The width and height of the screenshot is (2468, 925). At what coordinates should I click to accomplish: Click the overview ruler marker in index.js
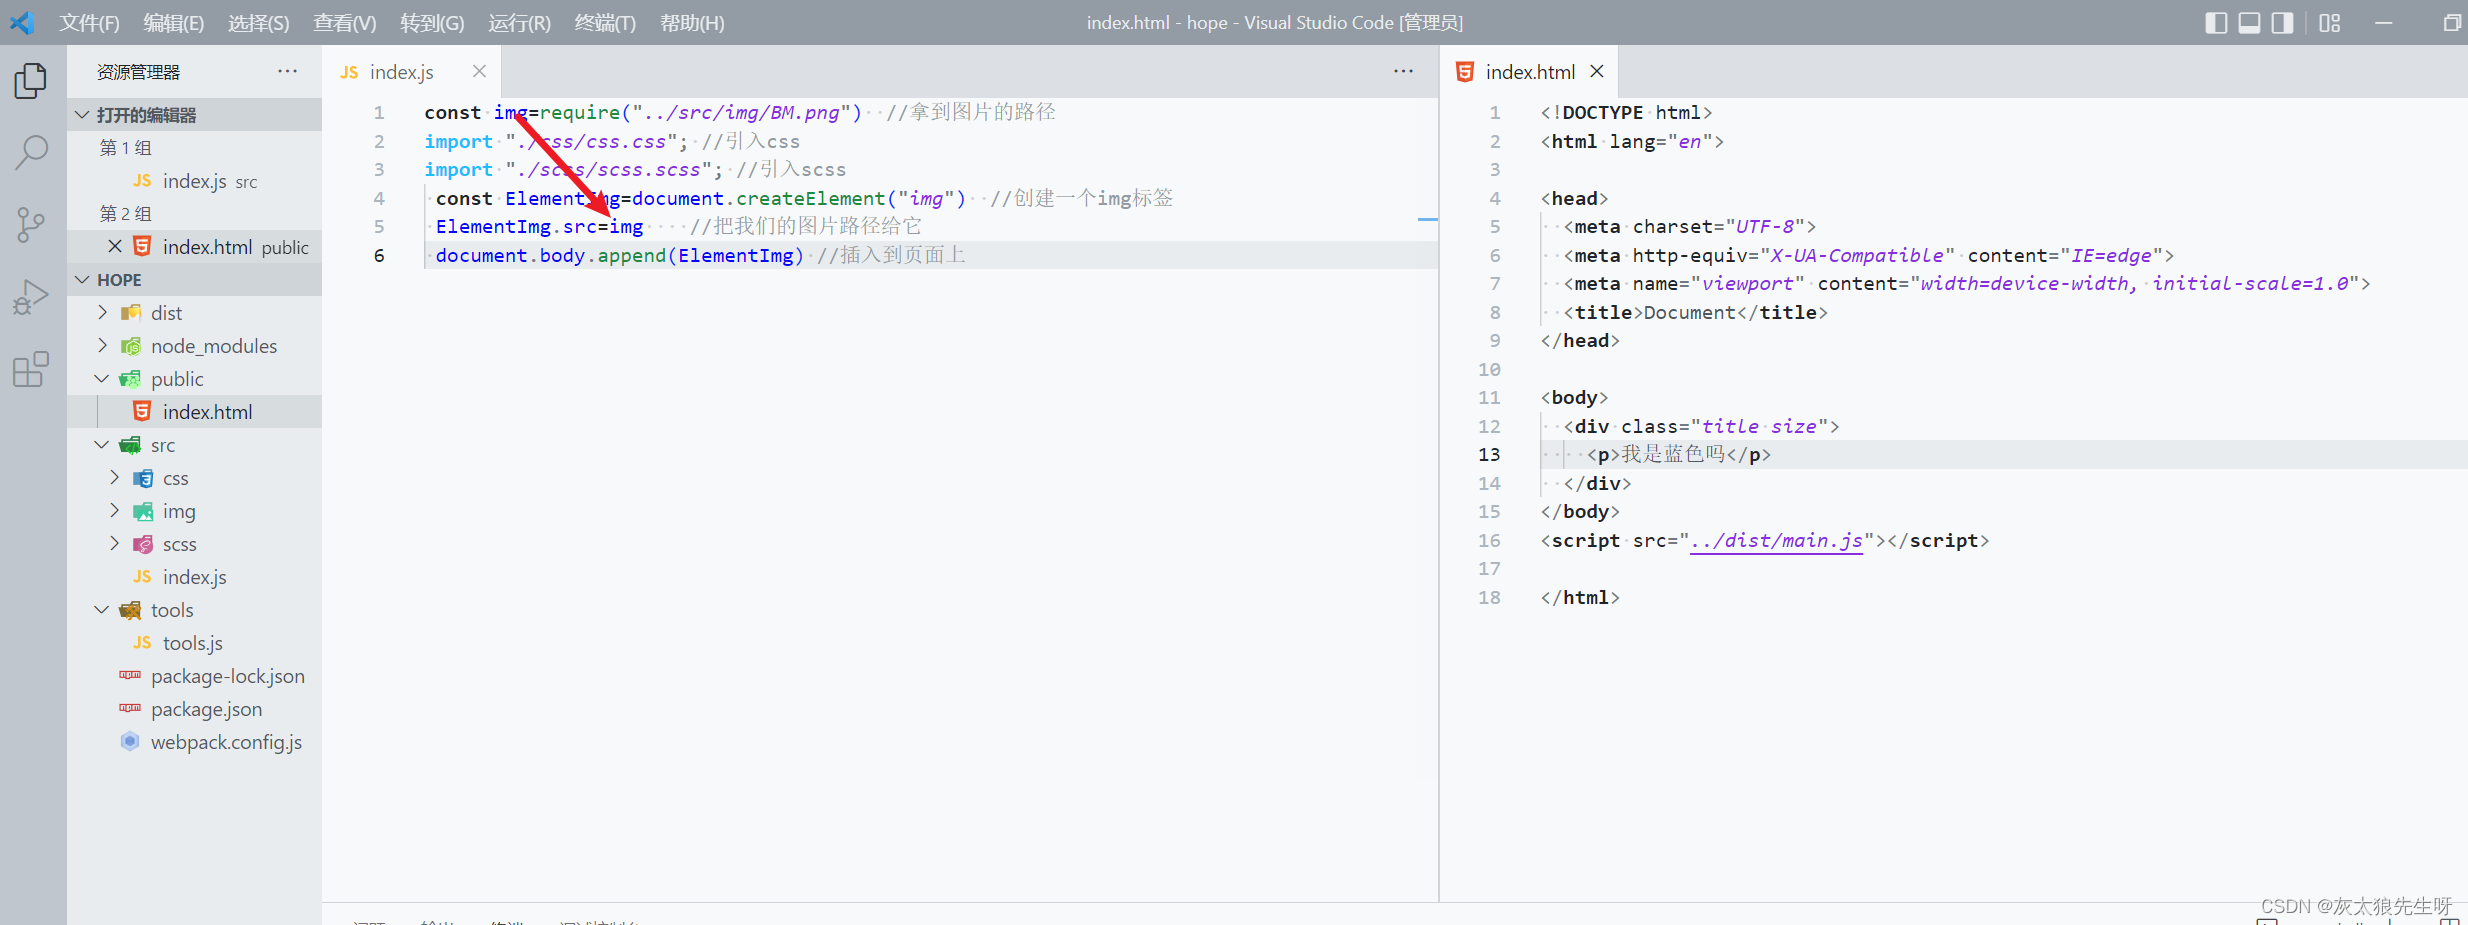point(1428,218)
